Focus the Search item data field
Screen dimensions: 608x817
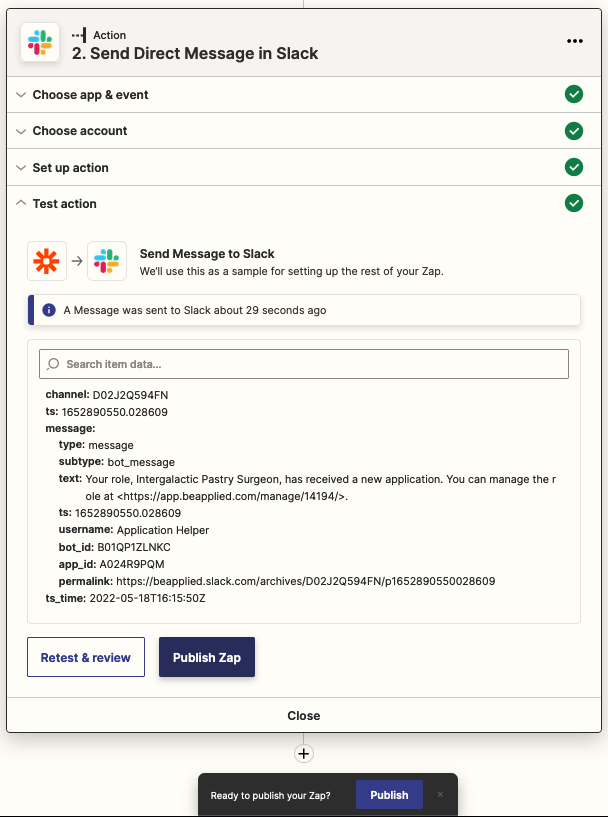click(x=304, y=364)
